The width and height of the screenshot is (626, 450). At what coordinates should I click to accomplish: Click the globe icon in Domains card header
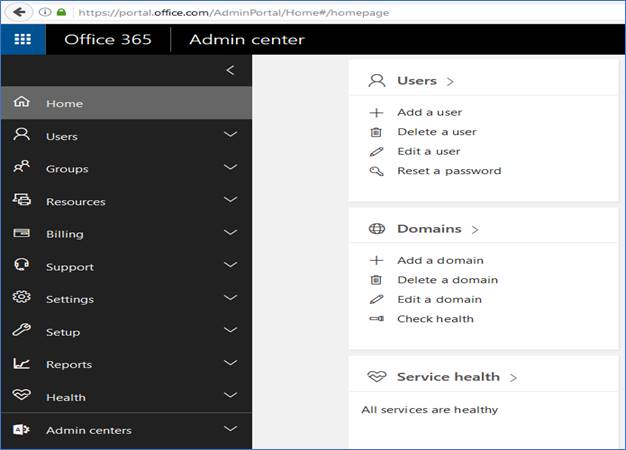376,229
